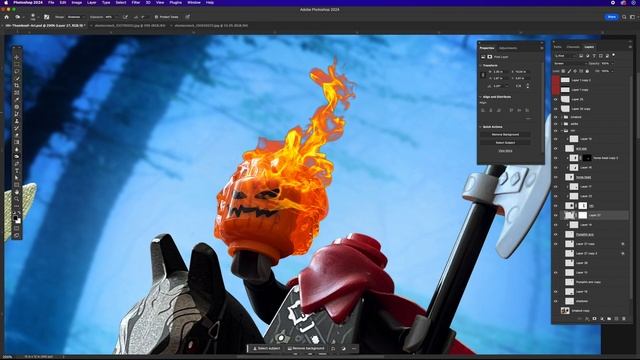Open the layer blend mode dropdown
The width and height of the screenshot is (640, 360).
(x=571, y=64)
